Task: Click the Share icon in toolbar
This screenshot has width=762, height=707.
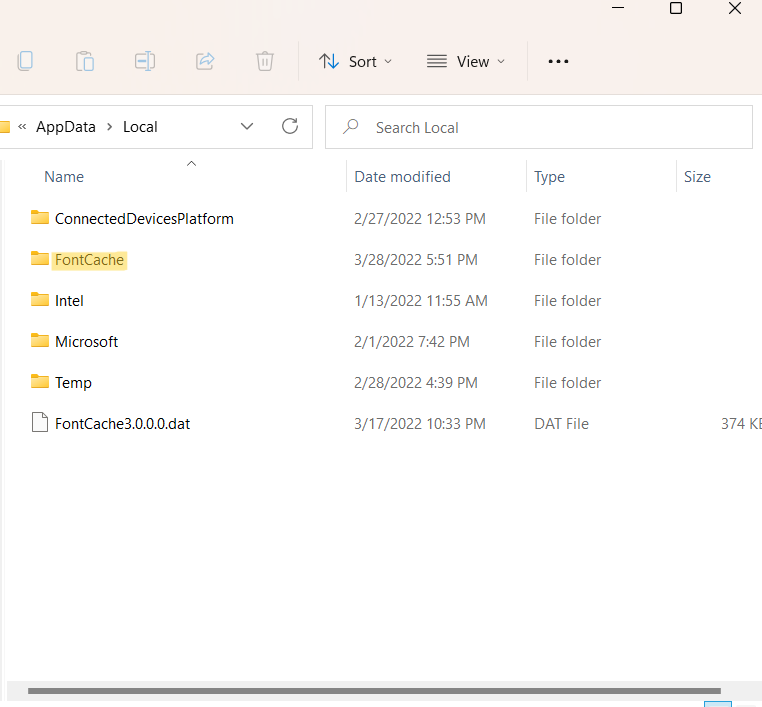Action: click(205, 61)
